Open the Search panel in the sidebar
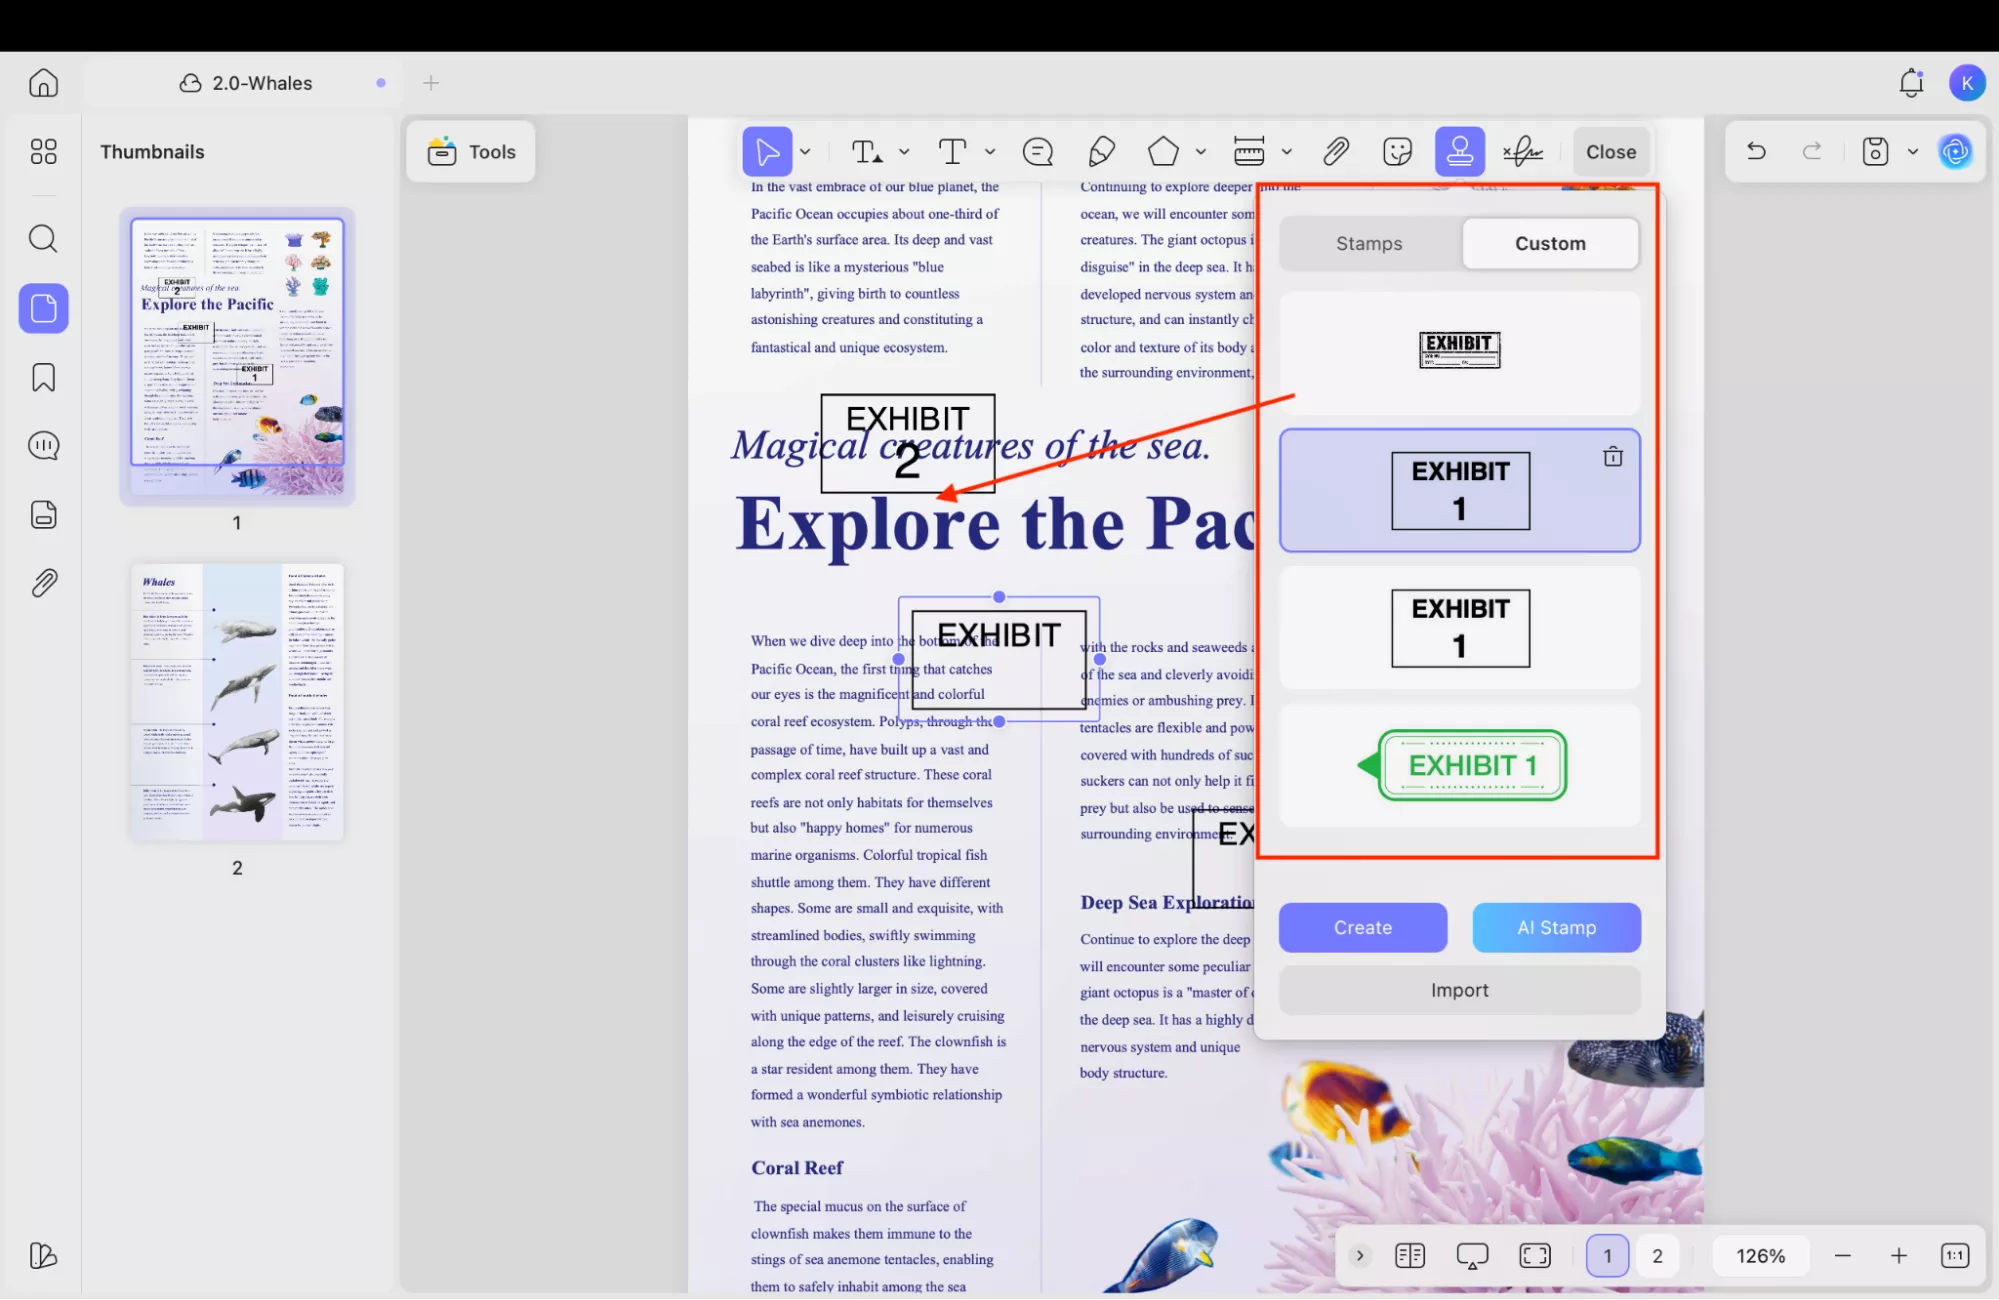1999x1300 pixels. pos(43,238)
